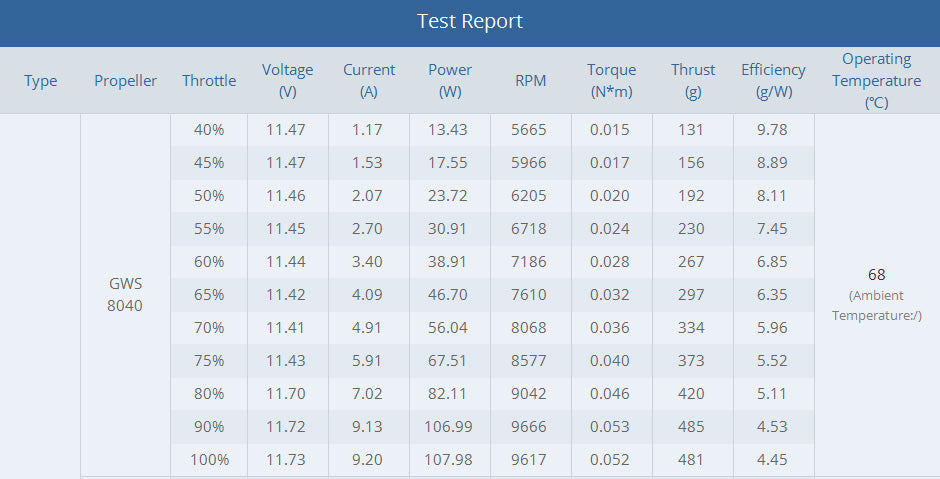Click the efficiency value 9.78
This screenshot has width=940, height=479.
tap(773, 130)
